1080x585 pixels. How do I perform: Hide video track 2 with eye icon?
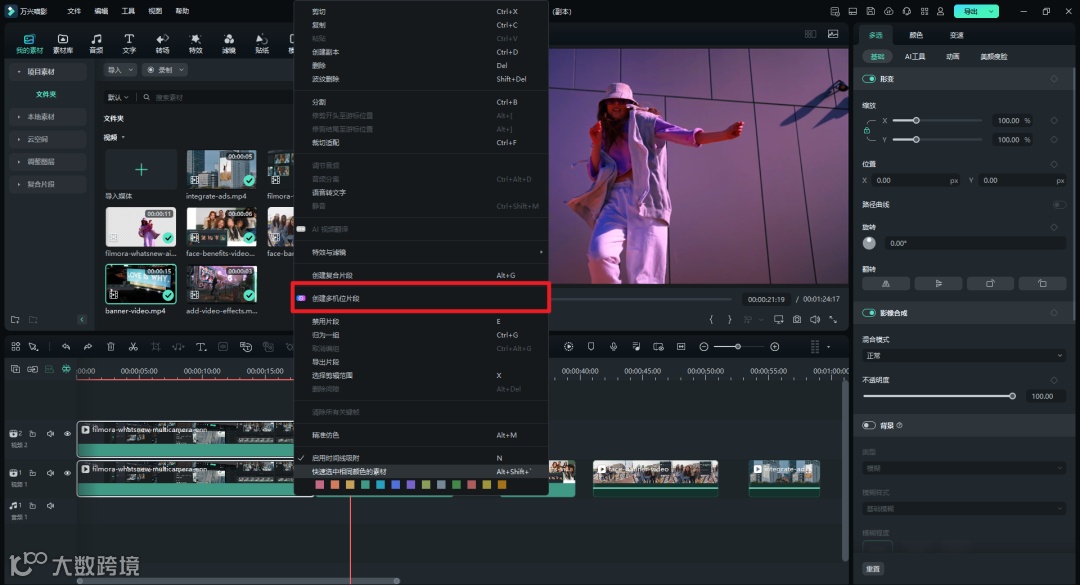pos(68,434)
